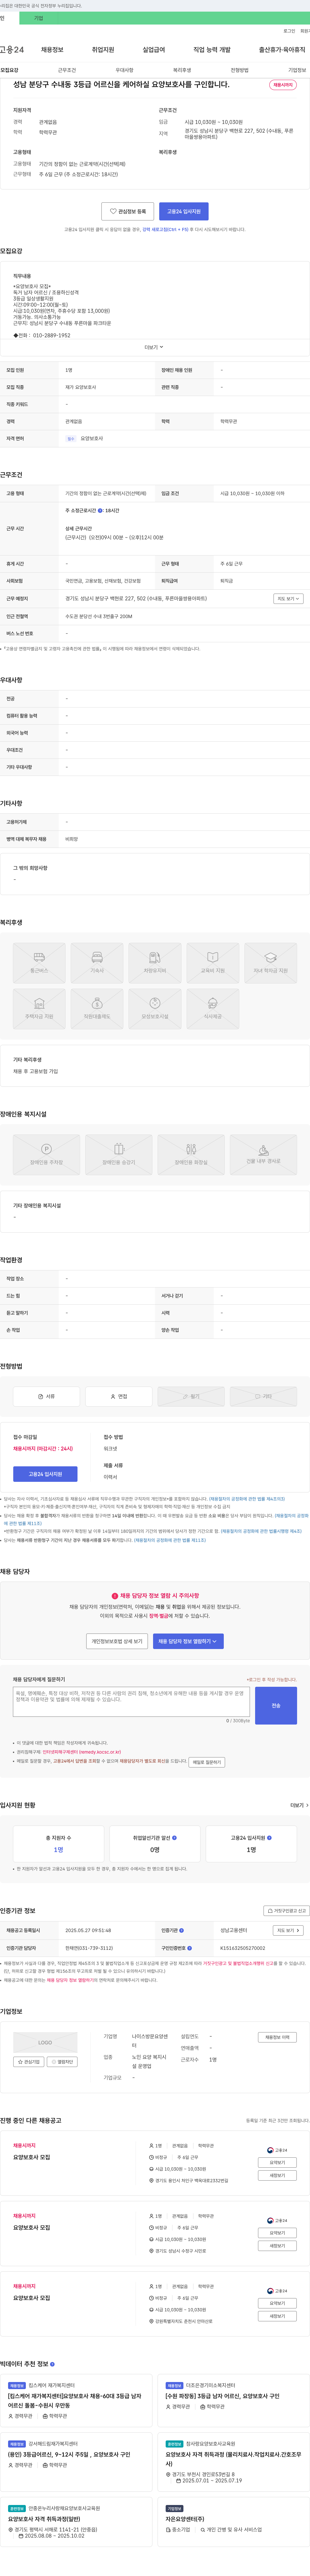The image size is (310, 2576).
Task: Click the 고용24 logo
Action: [12, 49]
